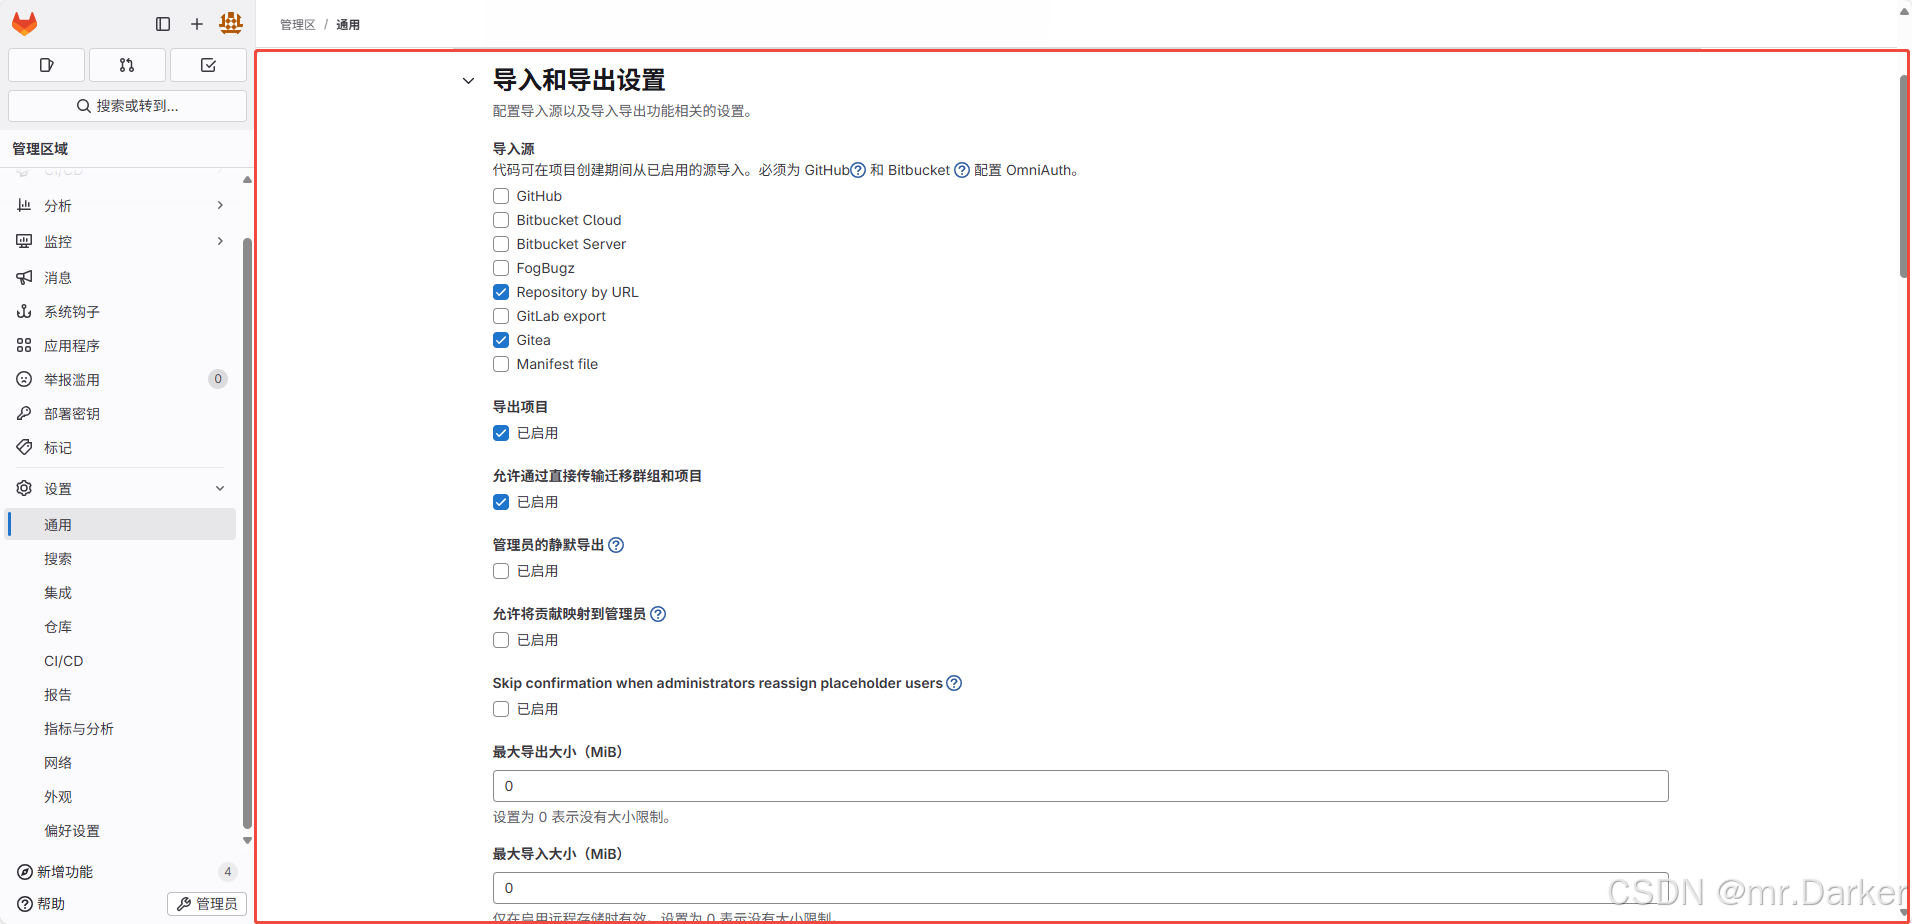The width and height of the screenshot is (1912, 924).
Task: Open help for Skip confirmation setting
Action: [x=954, y=683]
